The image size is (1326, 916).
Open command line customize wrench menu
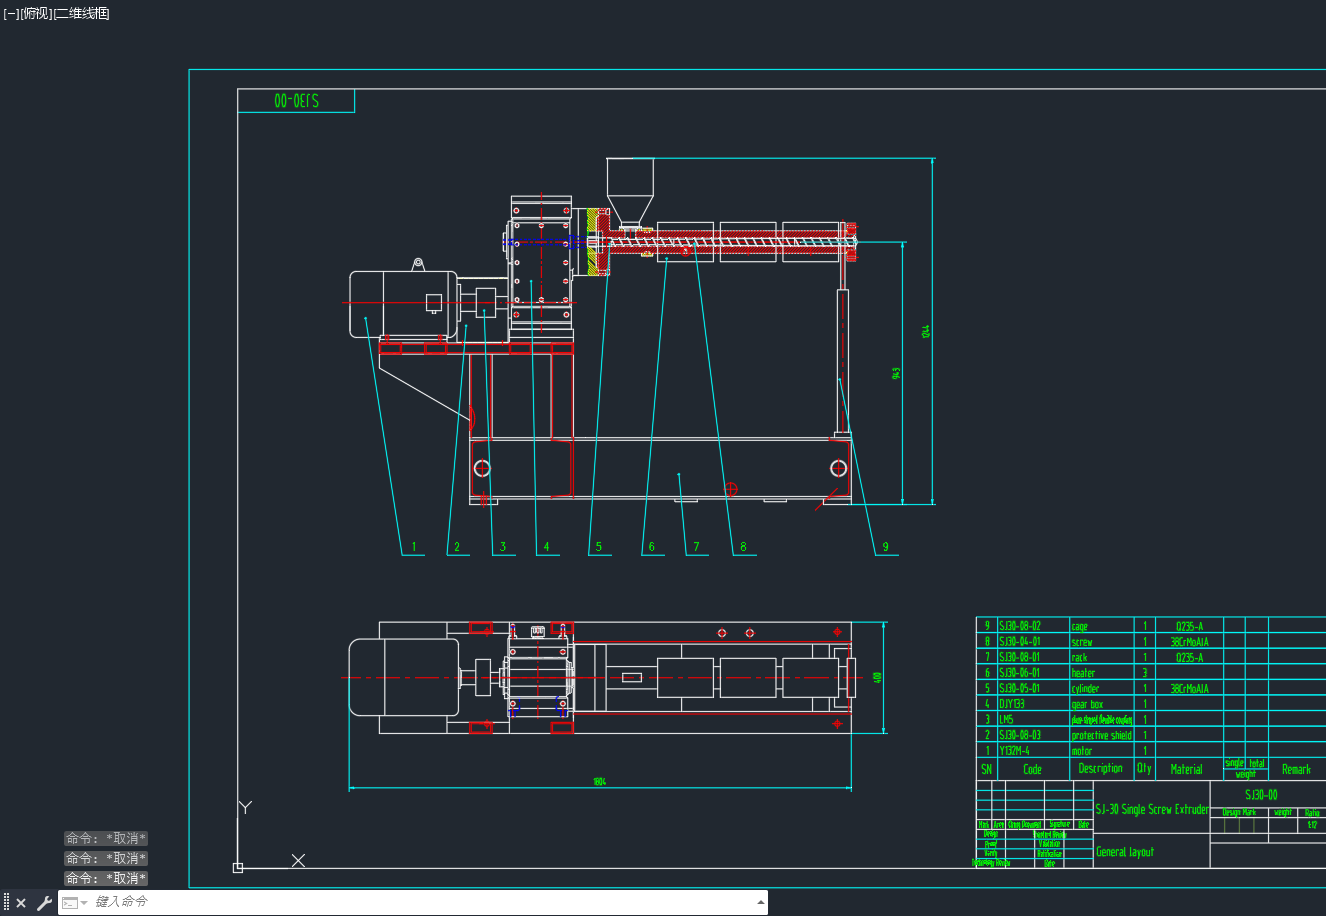[44, 903]
